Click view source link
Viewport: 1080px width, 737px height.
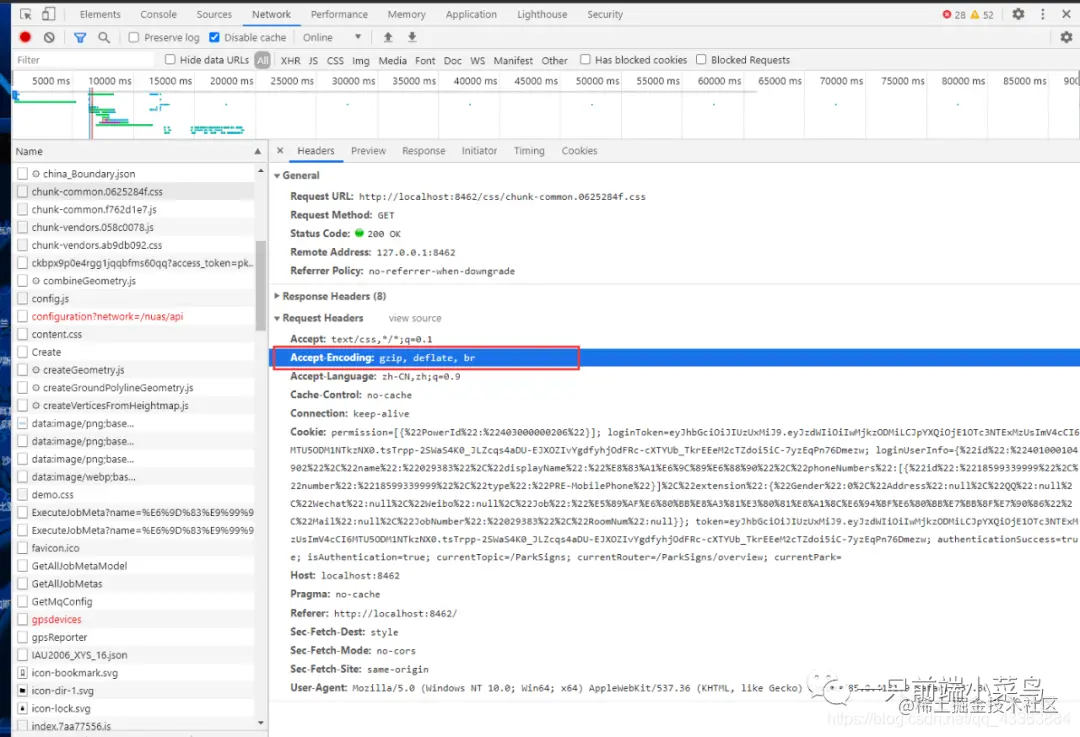coord(415,318)
